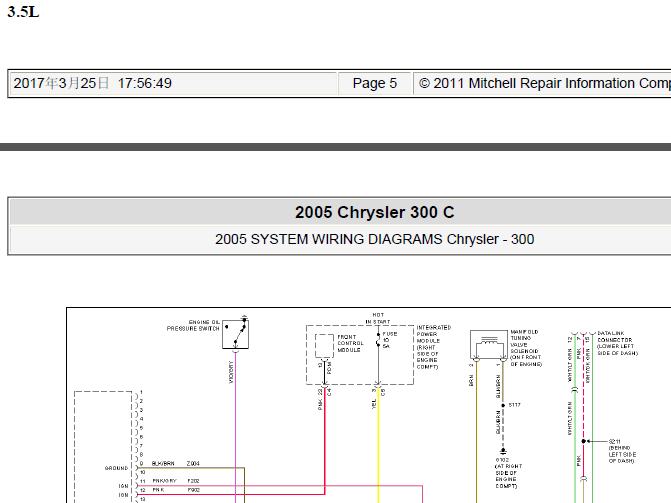This screenshot has height=503, width=671.
Task: Click the "Z004" circuit label
Action: coord(193,464)
